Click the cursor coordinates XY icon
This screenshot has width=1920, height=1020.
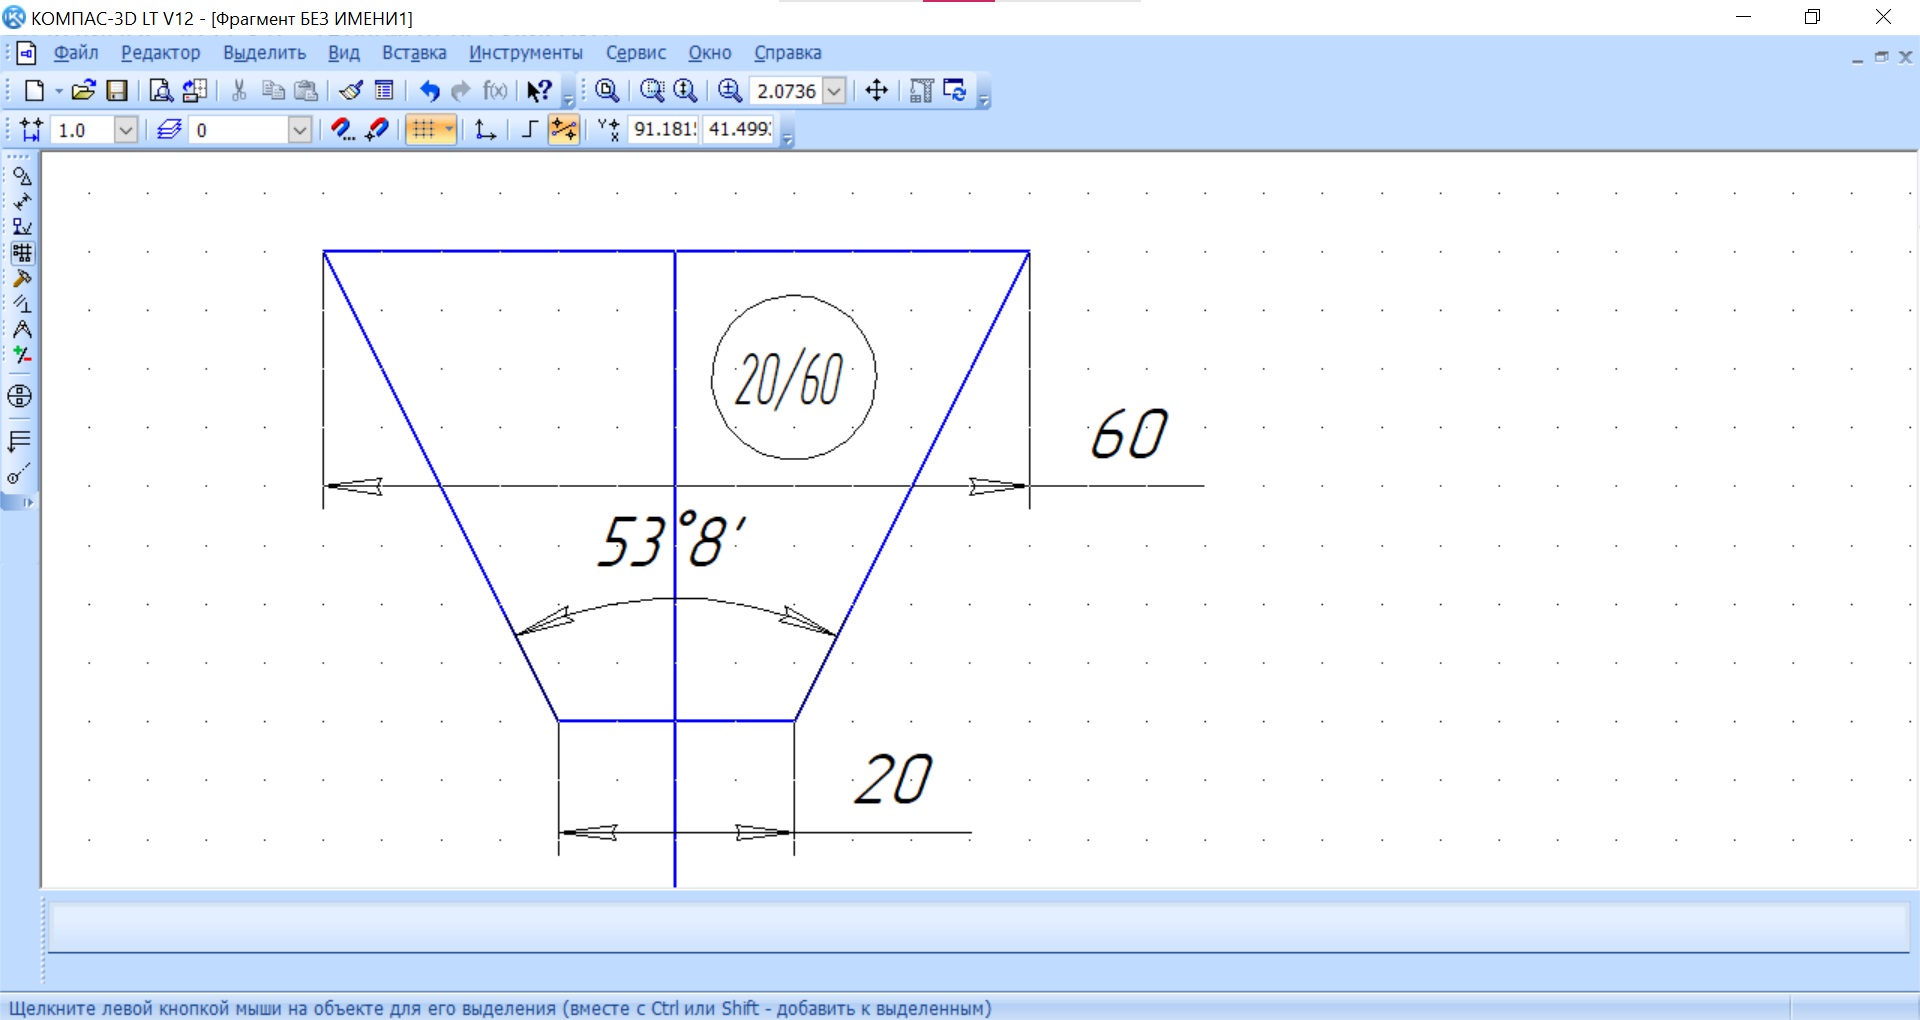click(x=608, y=130)
